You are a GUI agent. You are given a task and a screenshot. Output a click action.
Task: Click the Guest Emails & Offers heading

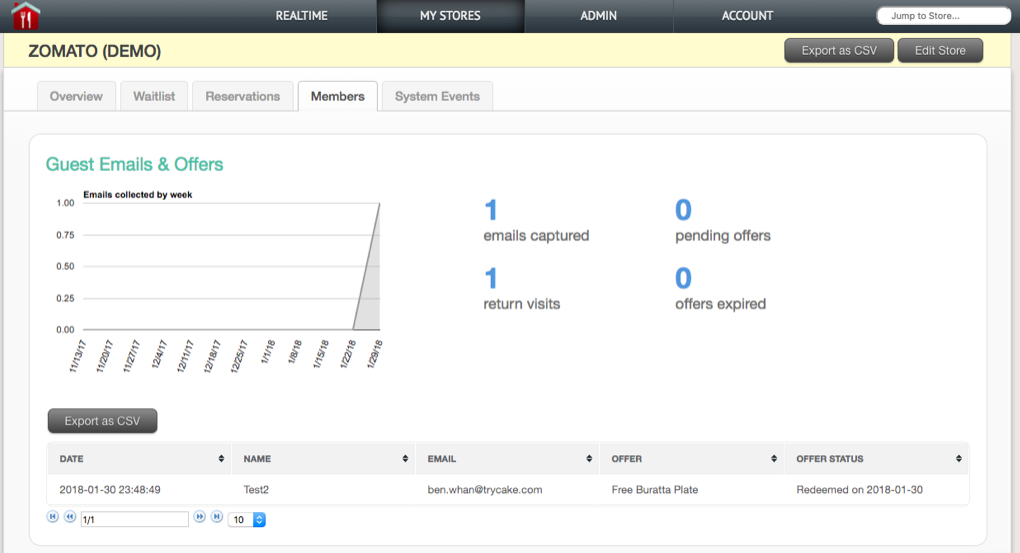point(134,164)
